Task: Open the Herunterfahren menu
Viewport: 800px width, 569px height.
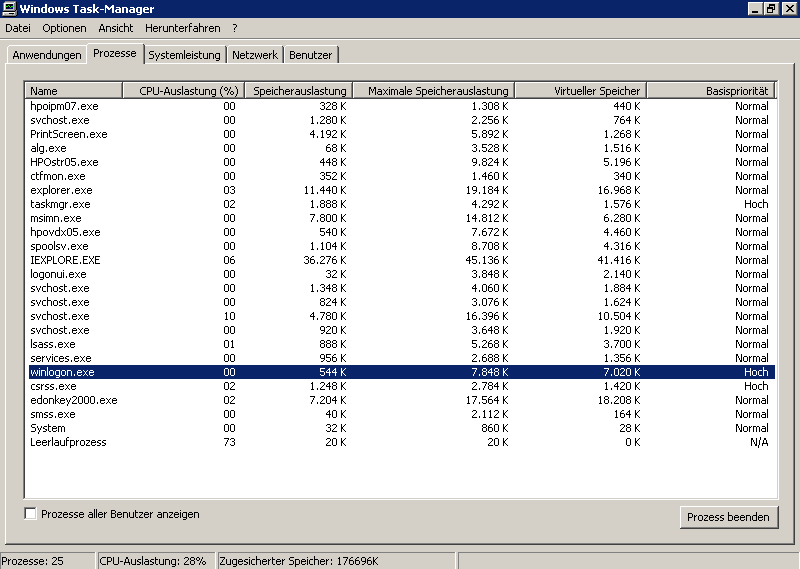Action: tap(182, 28)
